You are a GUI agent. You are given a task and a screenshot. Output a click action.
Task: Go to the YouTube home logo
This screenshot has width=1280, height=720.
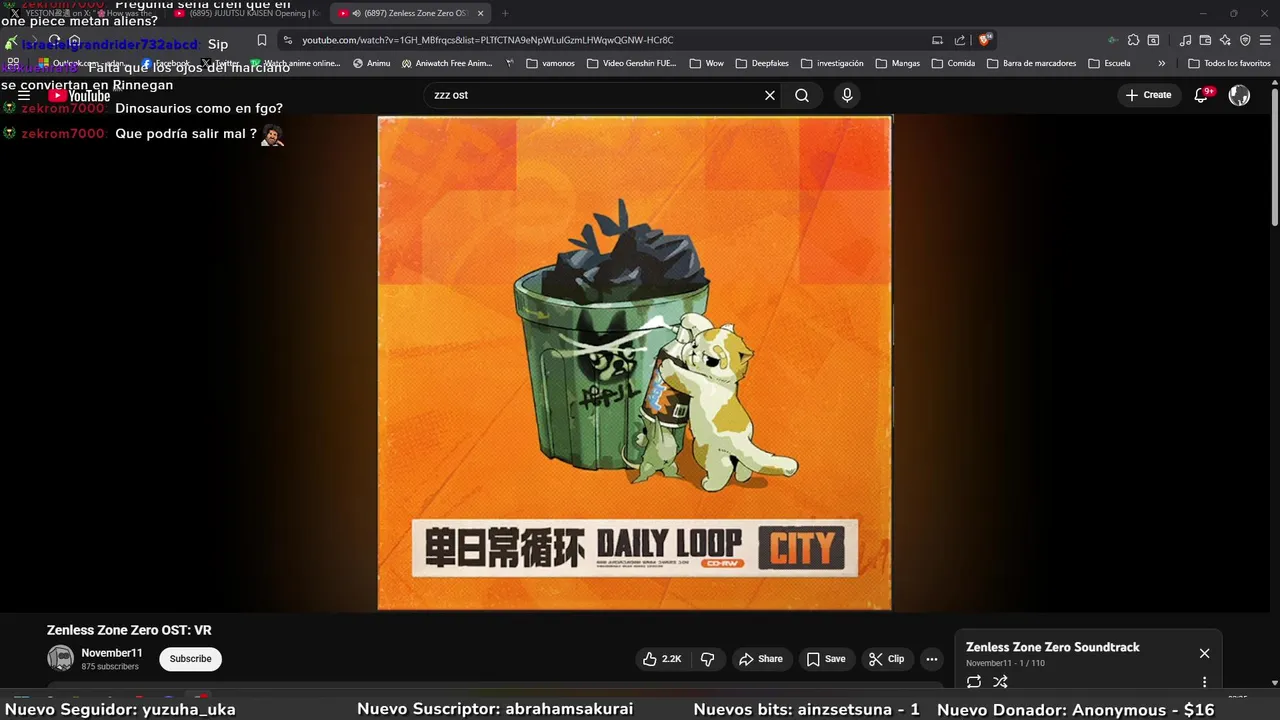pyautogui.click(x=80, y=96)
